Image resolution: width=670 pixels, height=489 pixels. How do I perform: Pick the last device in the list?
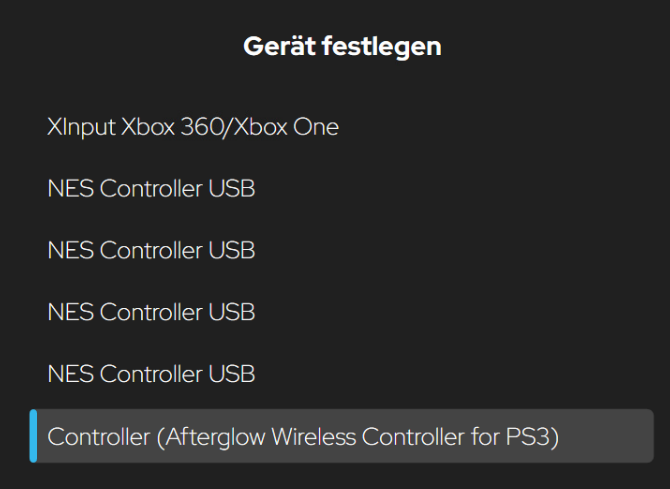point(303,436)
